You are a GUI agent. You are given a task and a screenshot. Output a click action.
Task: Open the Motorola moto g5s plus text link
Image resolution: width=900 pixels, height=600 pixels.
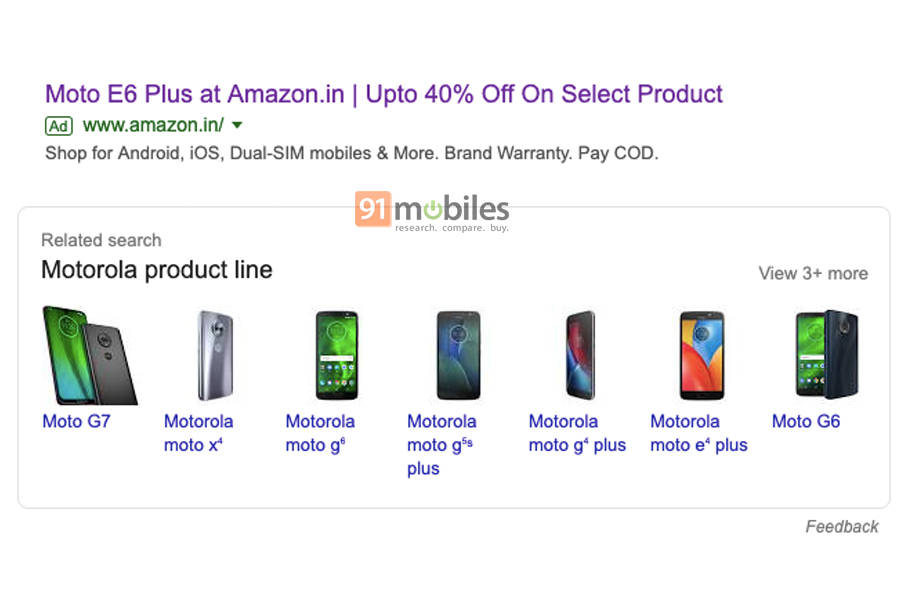(x=441, y=444)
